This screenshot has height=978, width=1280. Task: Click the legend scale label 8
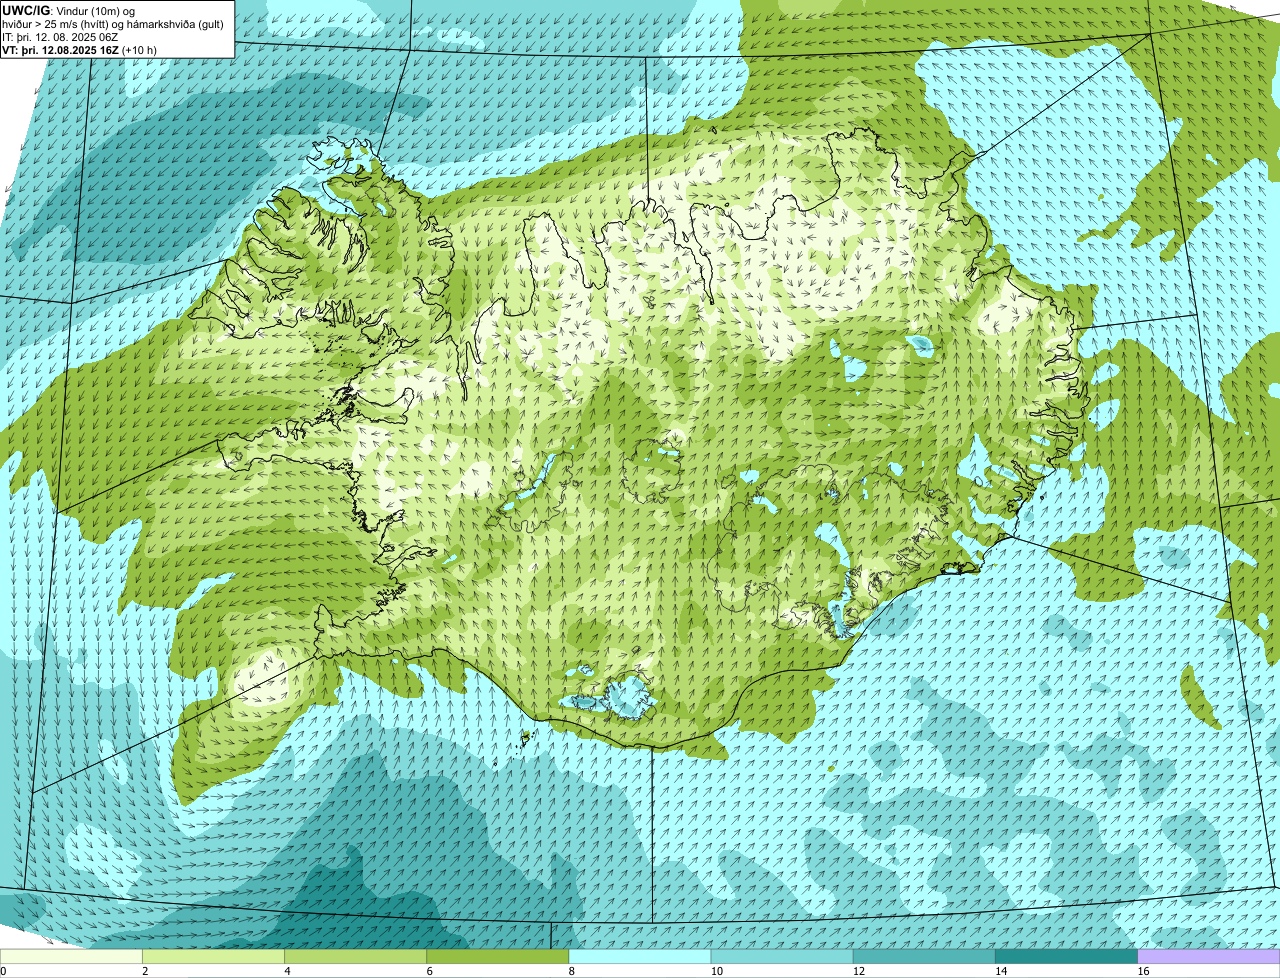(572, 971)
